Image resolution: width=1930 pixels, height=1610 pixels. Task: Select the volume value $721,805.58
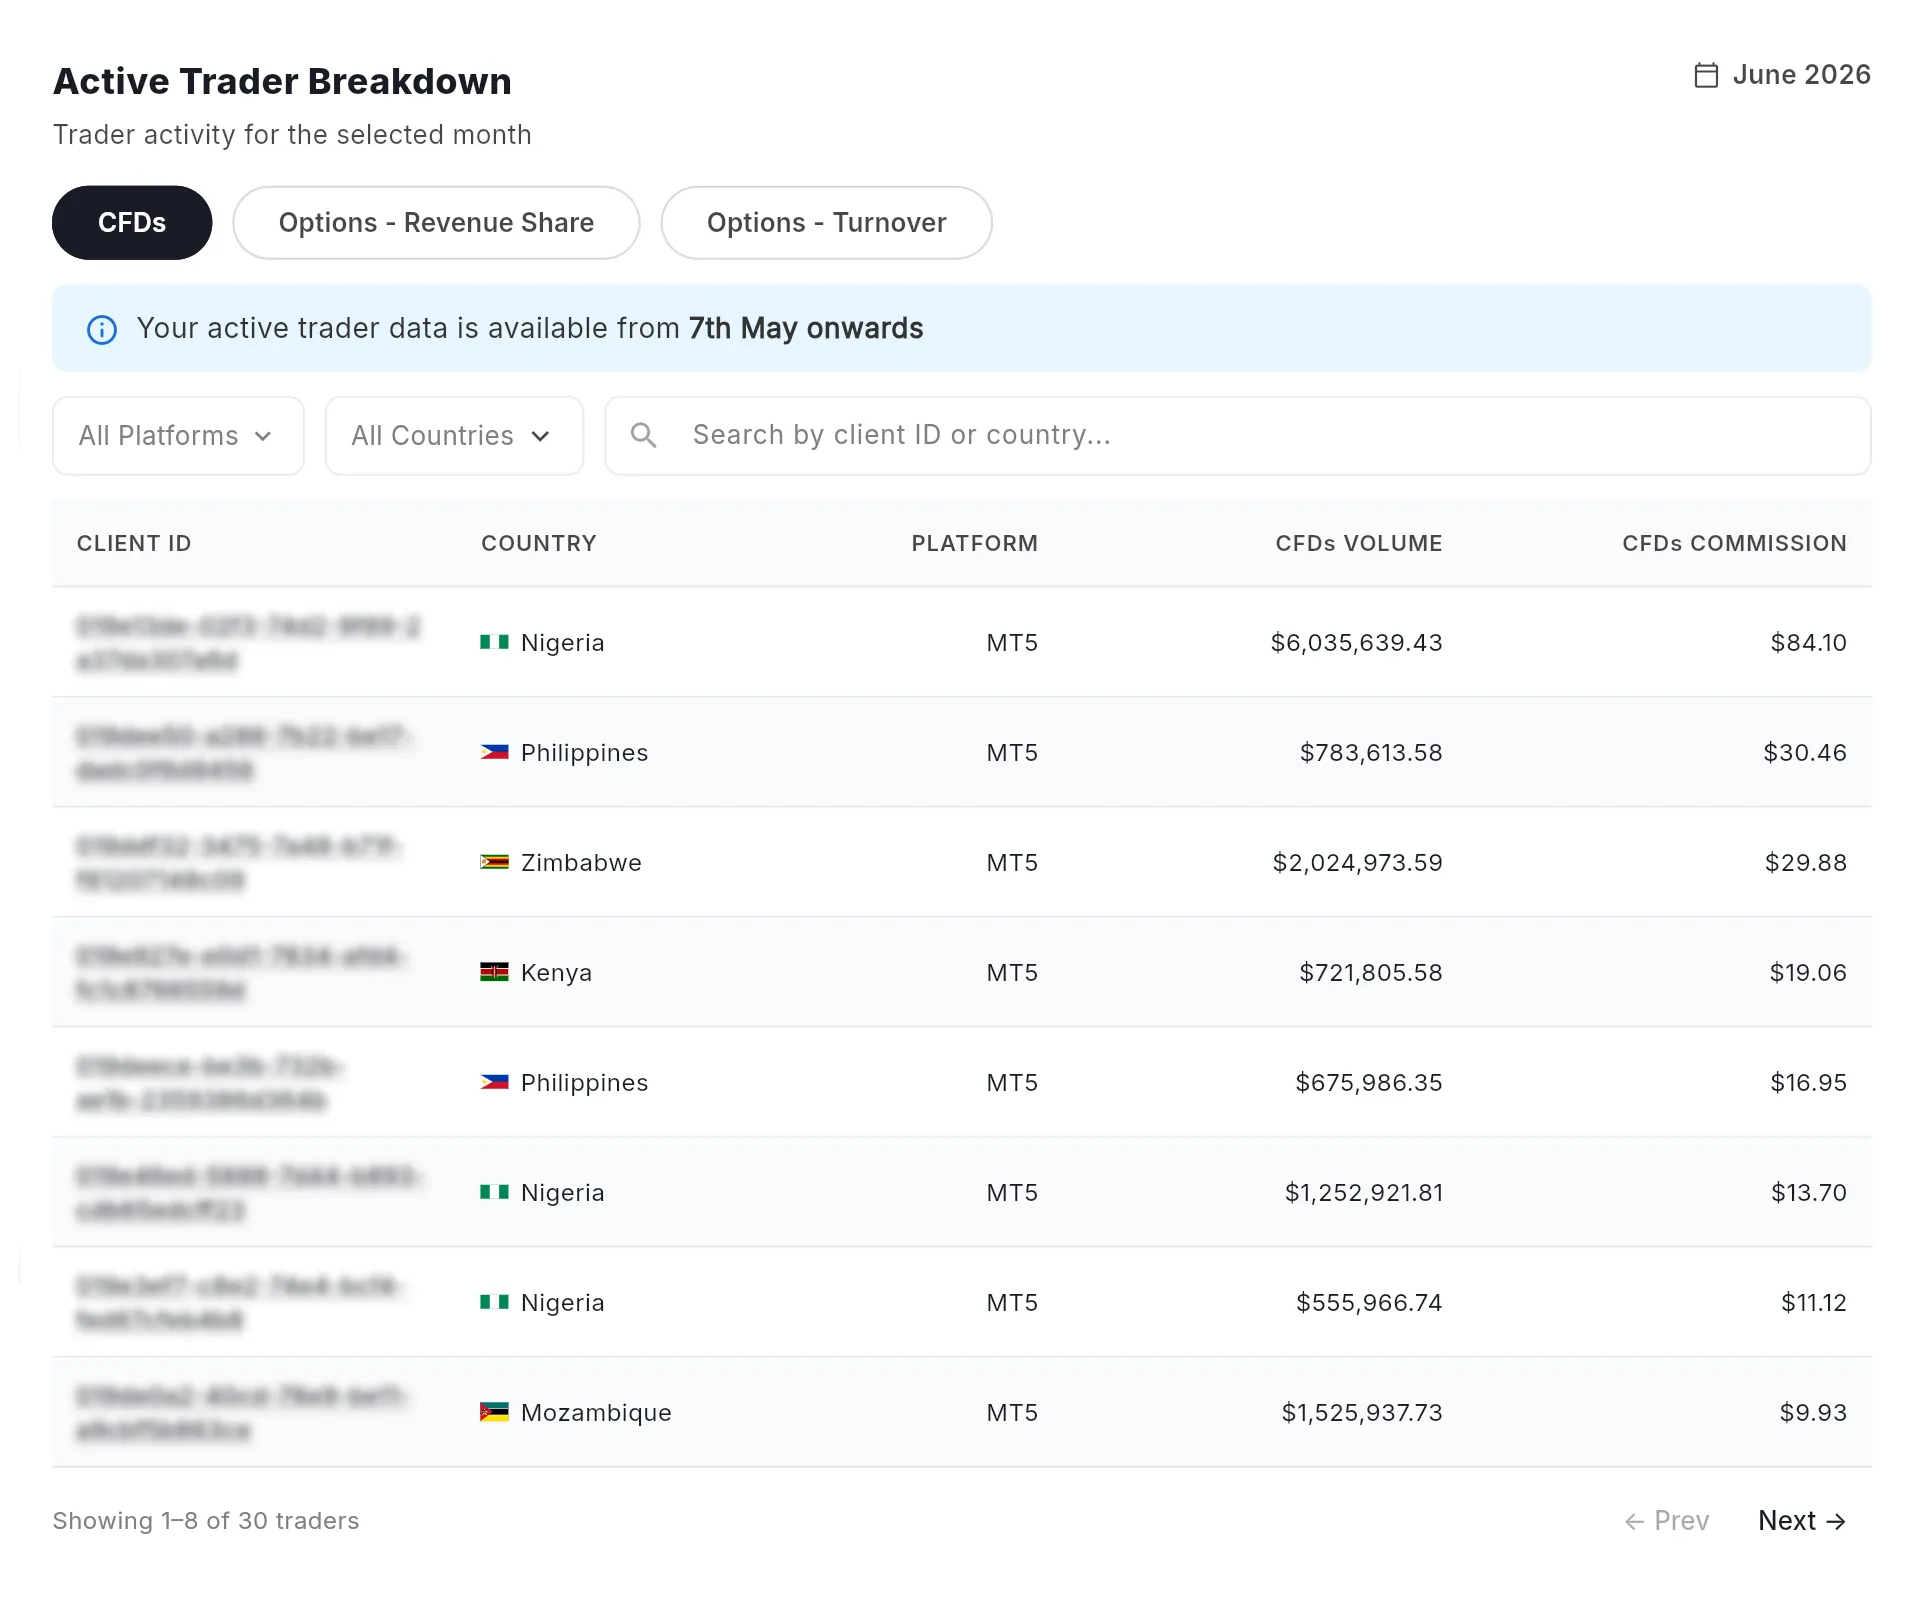[x=1371, y=973]
